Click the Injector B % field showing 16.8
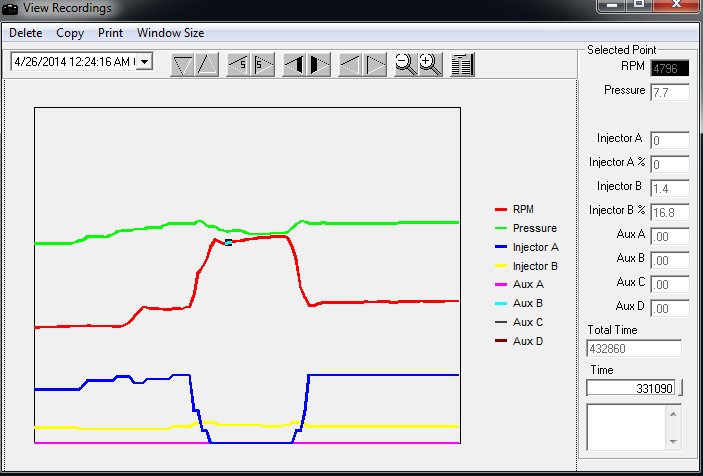The image size is (703, 476). (x=670, y=212)
